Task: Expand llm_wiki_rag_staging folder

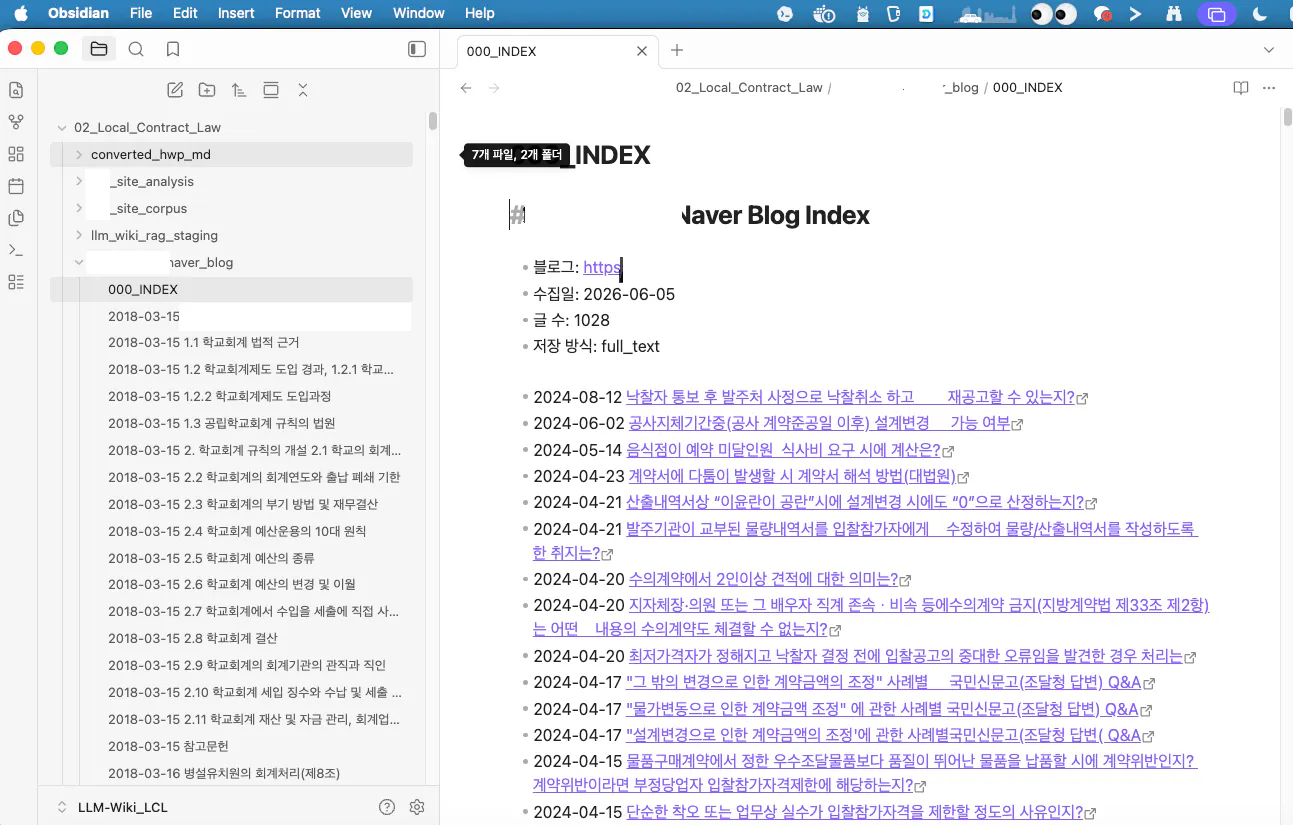Action: point(79,236)
